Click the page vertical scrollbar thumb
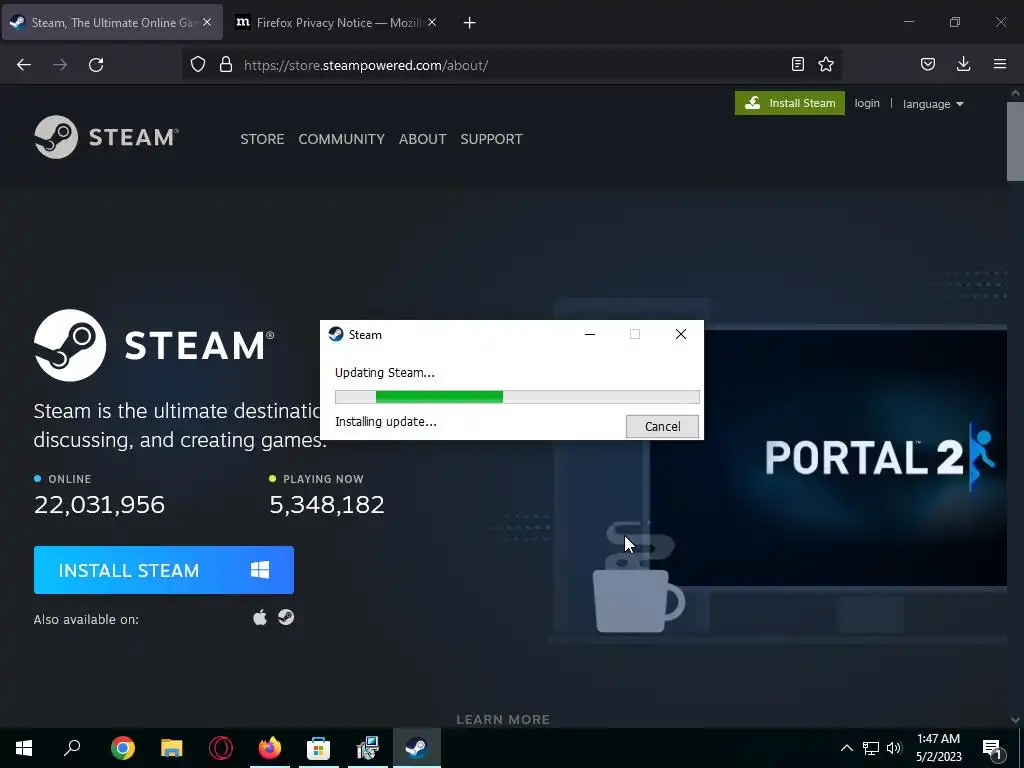 (1015, 141)
